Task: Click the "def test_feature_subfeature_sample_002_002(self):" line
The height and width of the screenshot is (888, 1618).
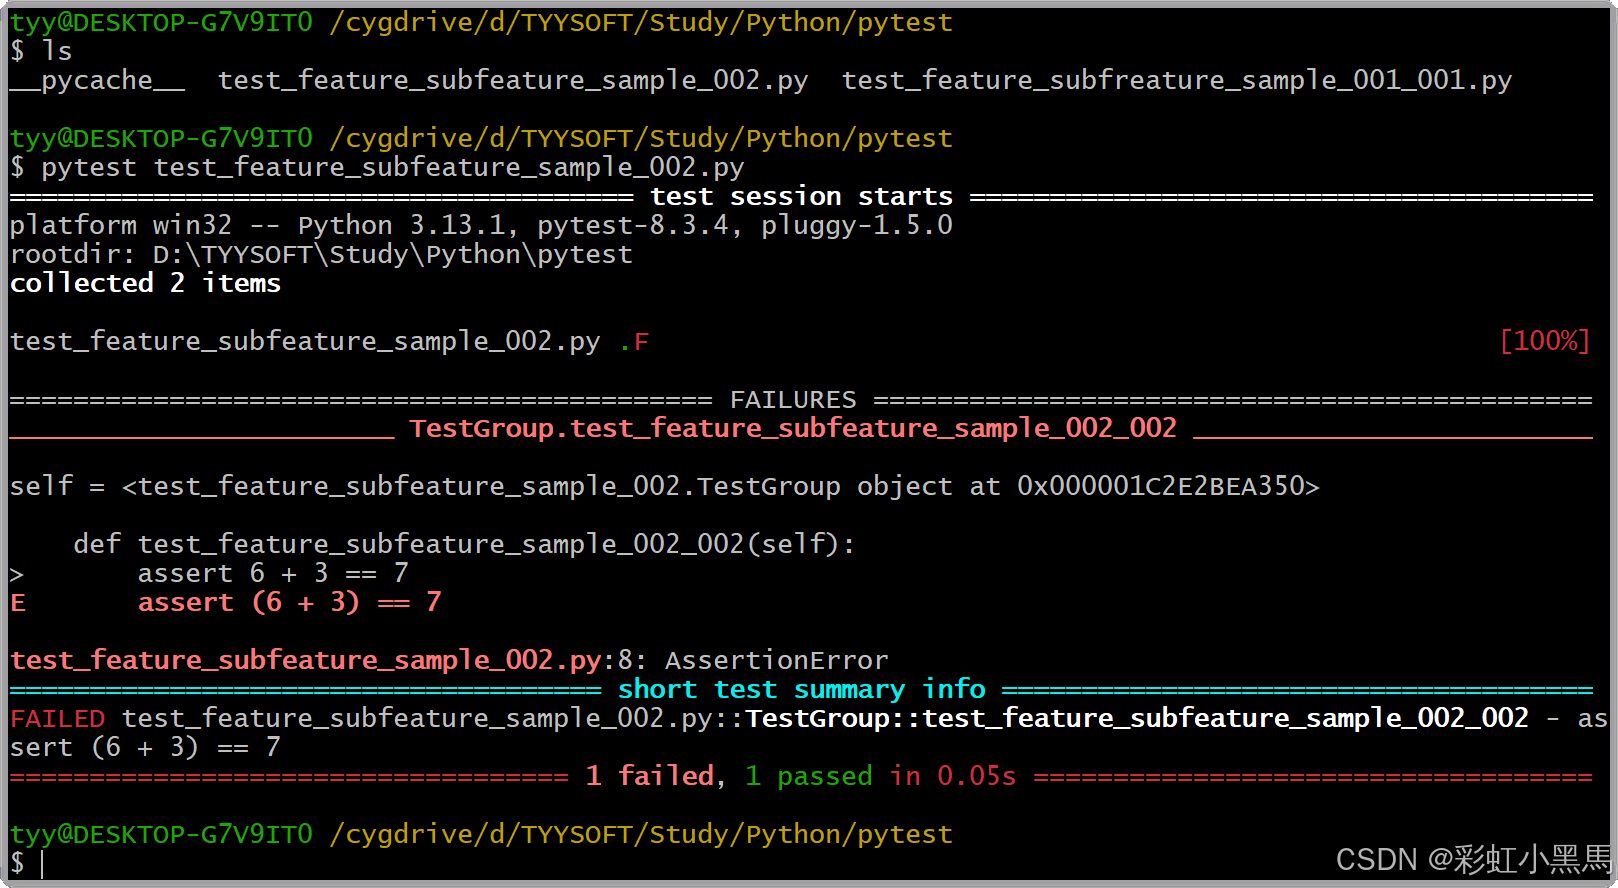Action: point(465,544)
